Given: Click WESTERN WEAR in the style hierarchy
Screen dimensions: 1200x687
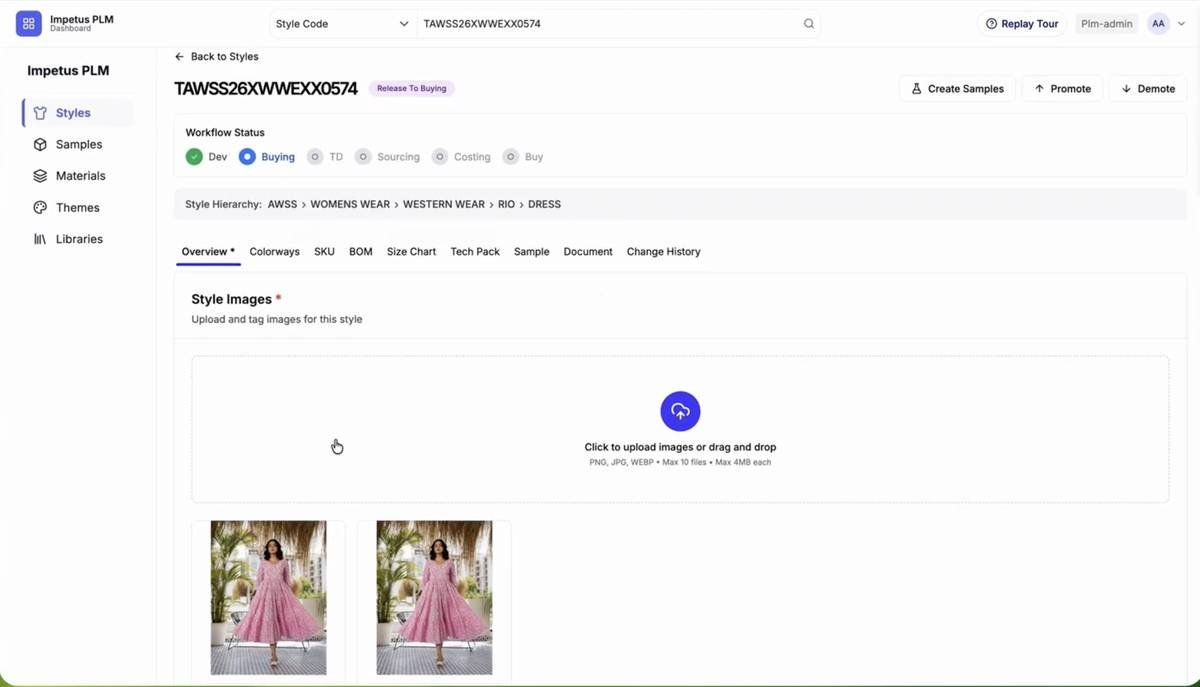Looking at the screenshot, I should click(x=444, y=204).
